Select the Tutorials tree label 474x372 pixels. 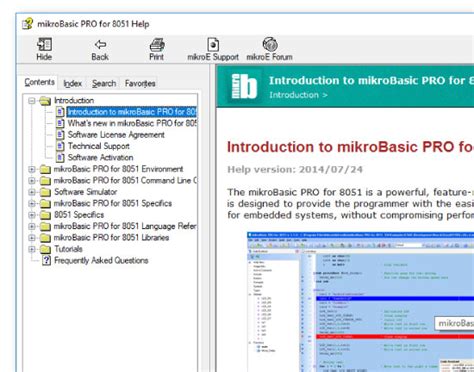click(68, 249)
